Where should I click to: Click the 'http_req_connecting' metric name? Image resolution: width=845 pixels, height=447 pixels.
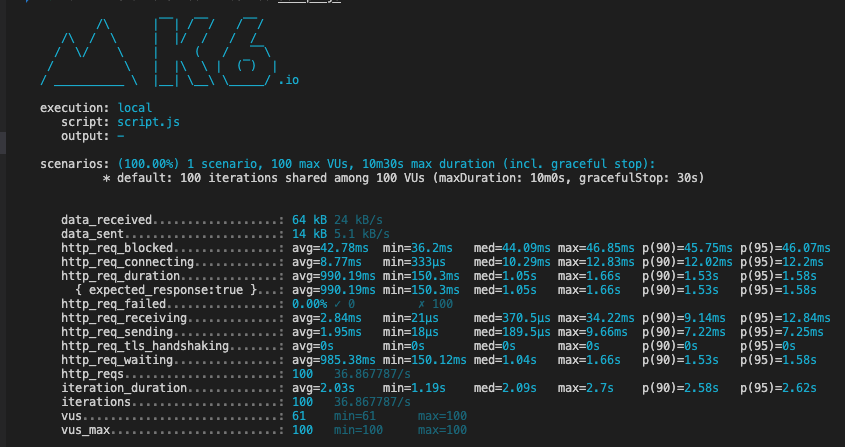coord(127,262)
